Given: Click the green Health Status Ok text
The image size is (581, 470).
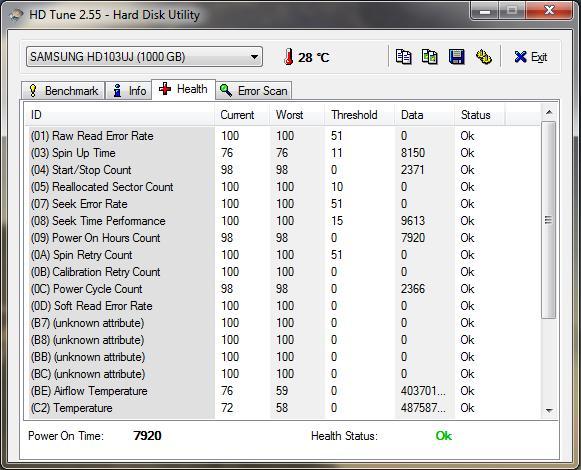Looking at the screenshot, I should pyautogui.click(x=444, y=436).
